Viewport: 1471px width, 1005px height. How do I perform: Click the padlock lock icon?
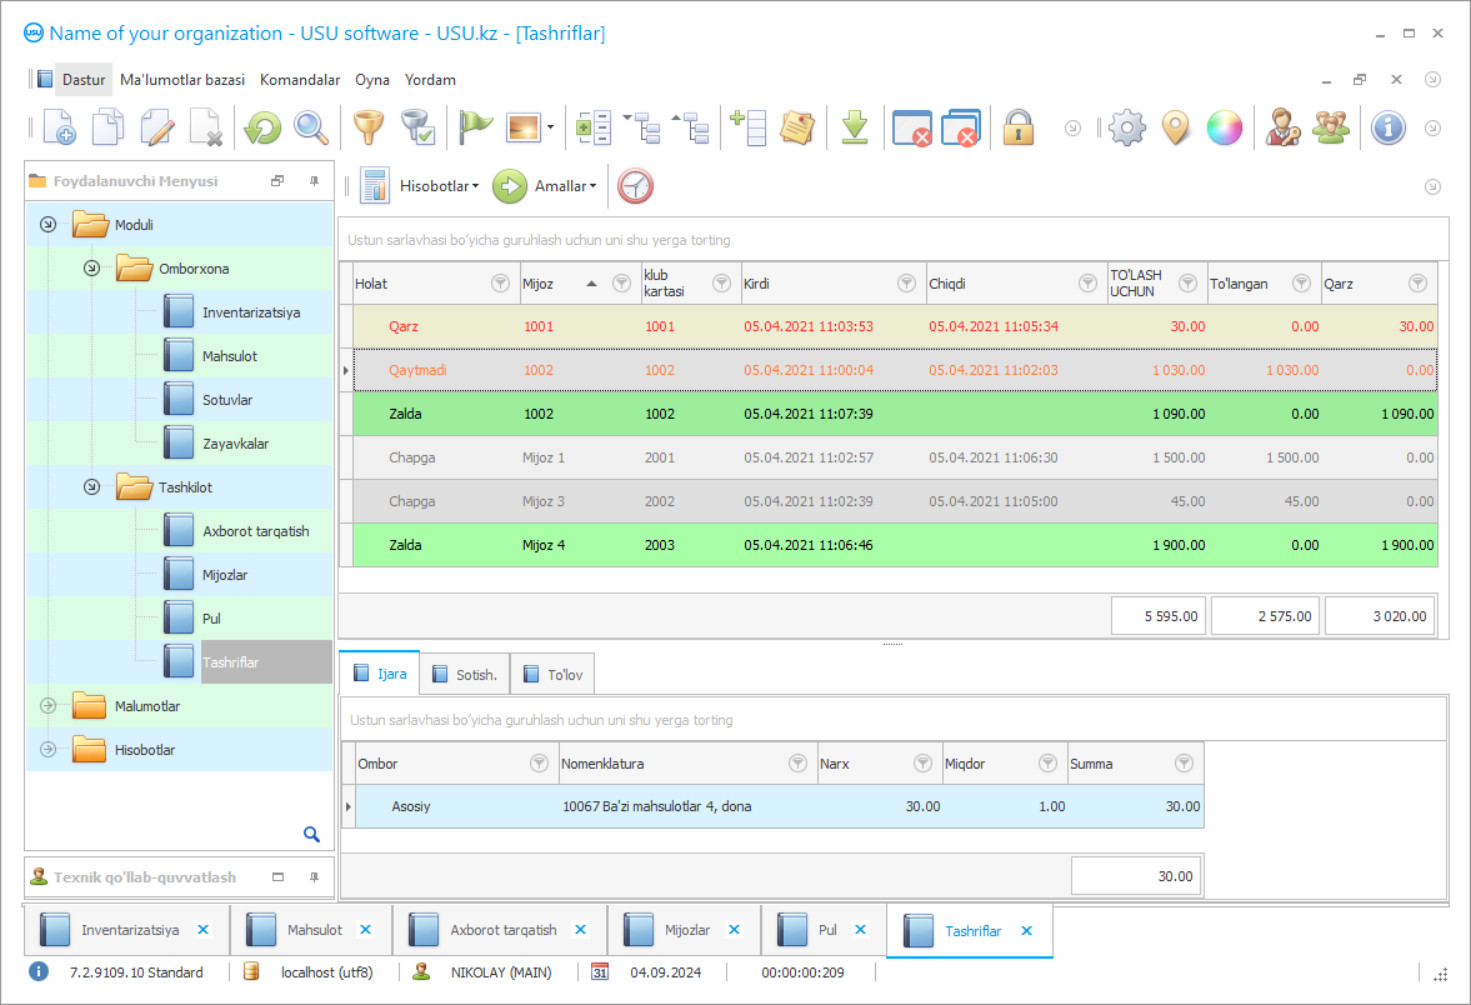pos(1018,128)
